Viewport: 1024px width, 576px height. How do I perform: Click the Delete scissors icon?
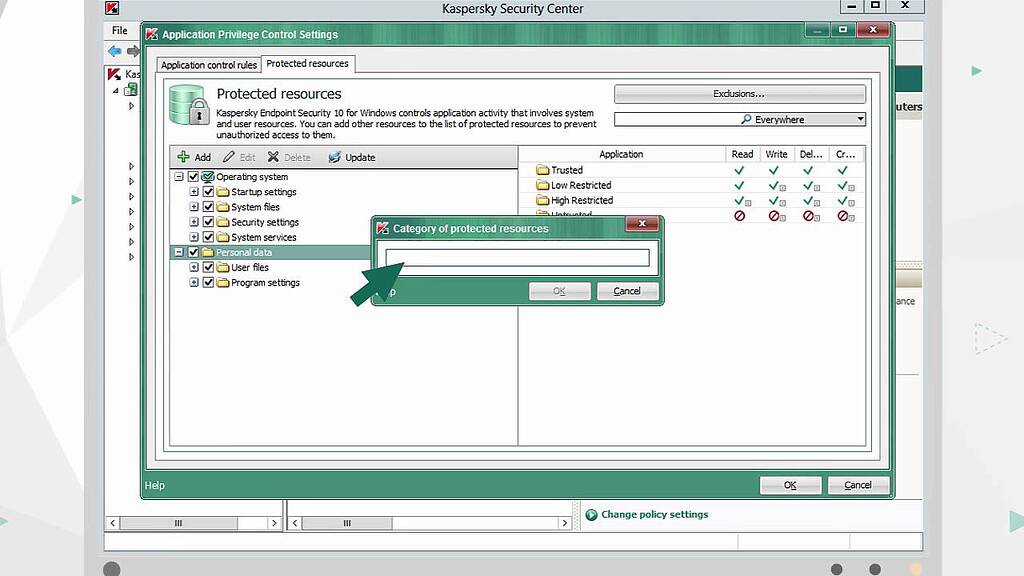pos(275,157)
